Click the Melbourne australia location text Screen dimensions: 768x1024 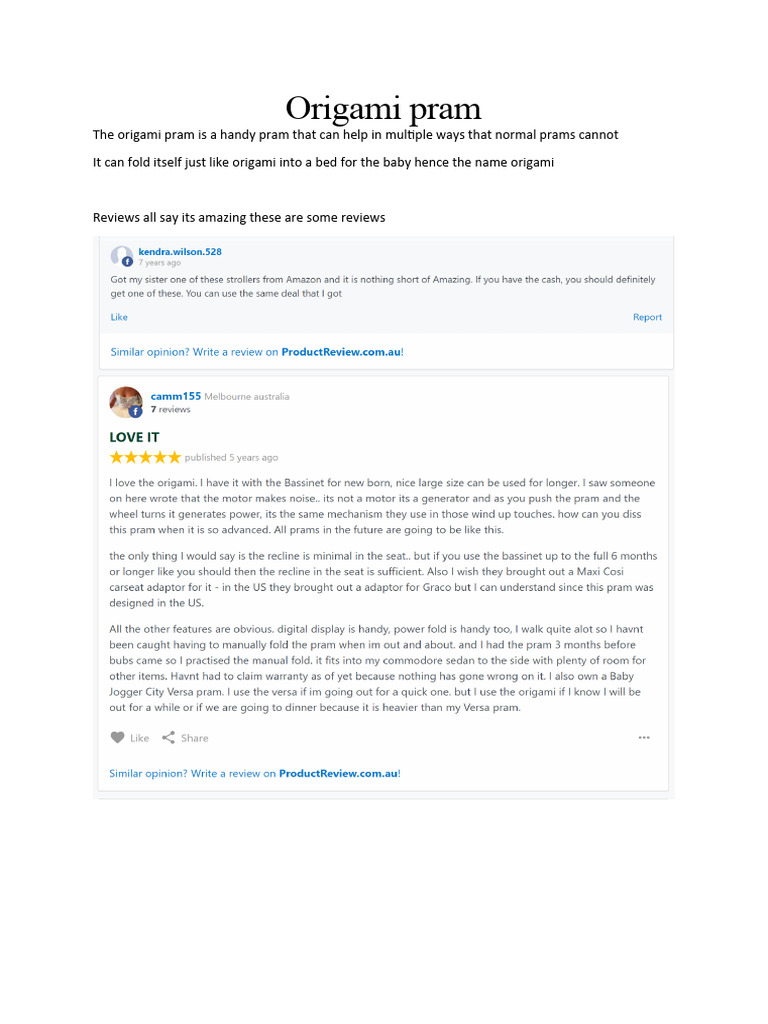(246, 396)
